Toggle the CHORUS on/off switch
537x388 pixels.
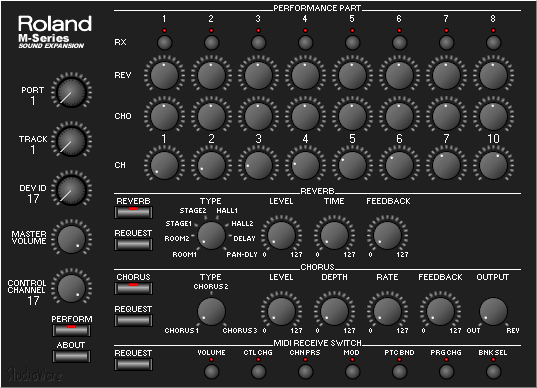coord(134,288)
